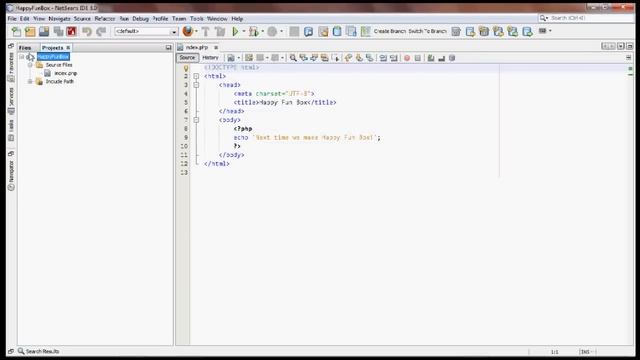Open the Navigate menu
This screenshot has height=360, width=640.
[59, 19]
